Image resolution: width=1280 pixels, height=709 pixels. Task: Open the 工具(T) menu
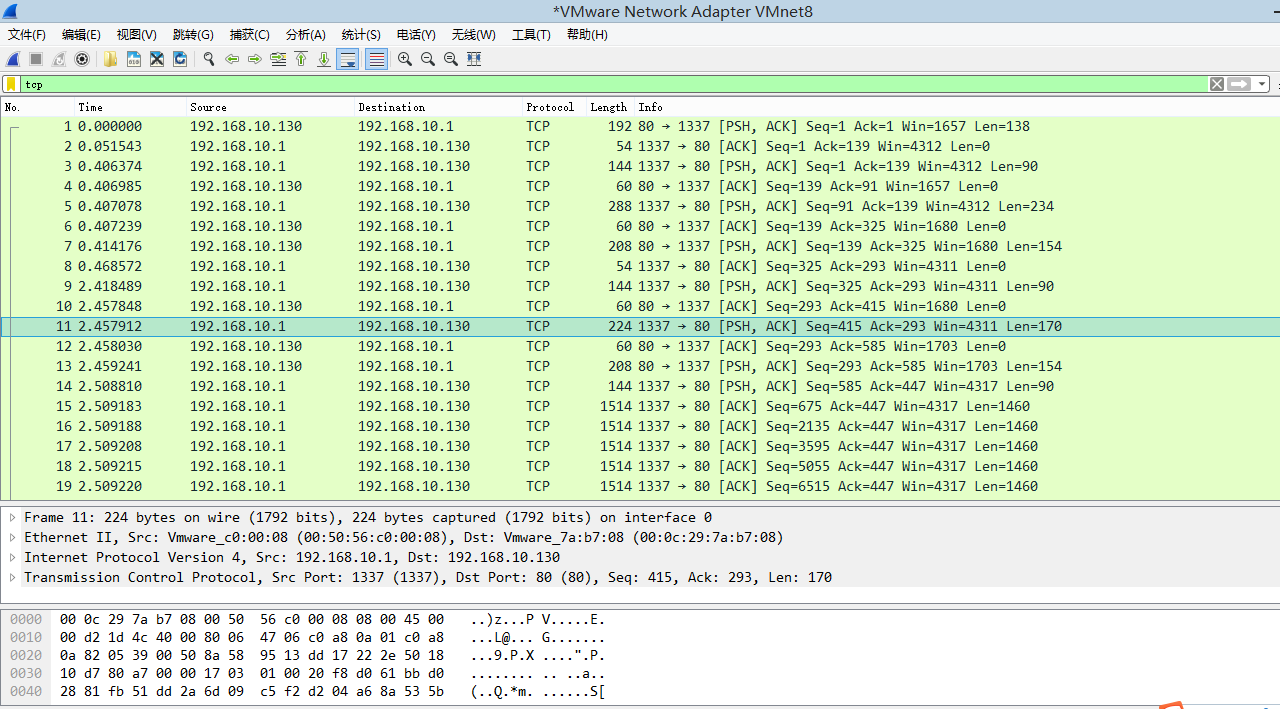click(x=531, y=34)
